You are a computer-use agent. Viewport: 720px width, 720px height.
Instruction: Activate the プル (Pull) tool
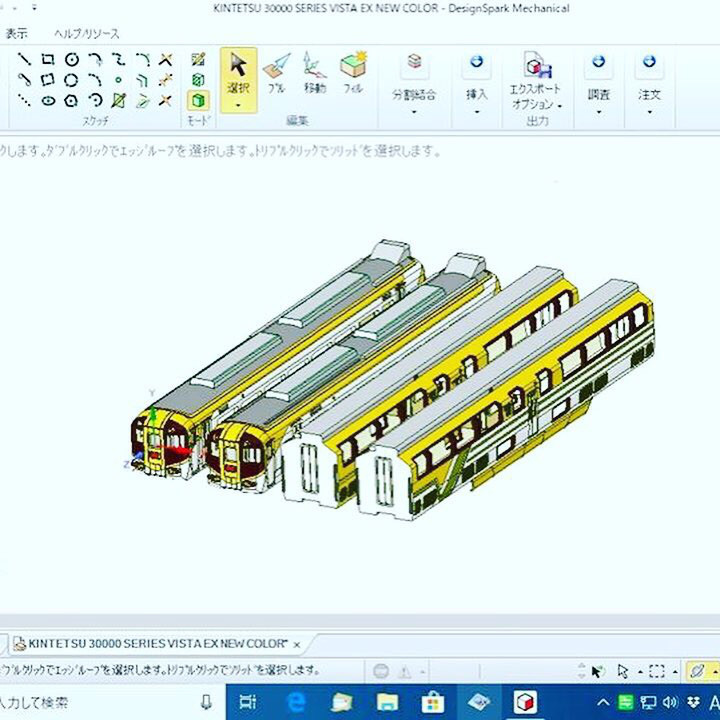(277, 73)
